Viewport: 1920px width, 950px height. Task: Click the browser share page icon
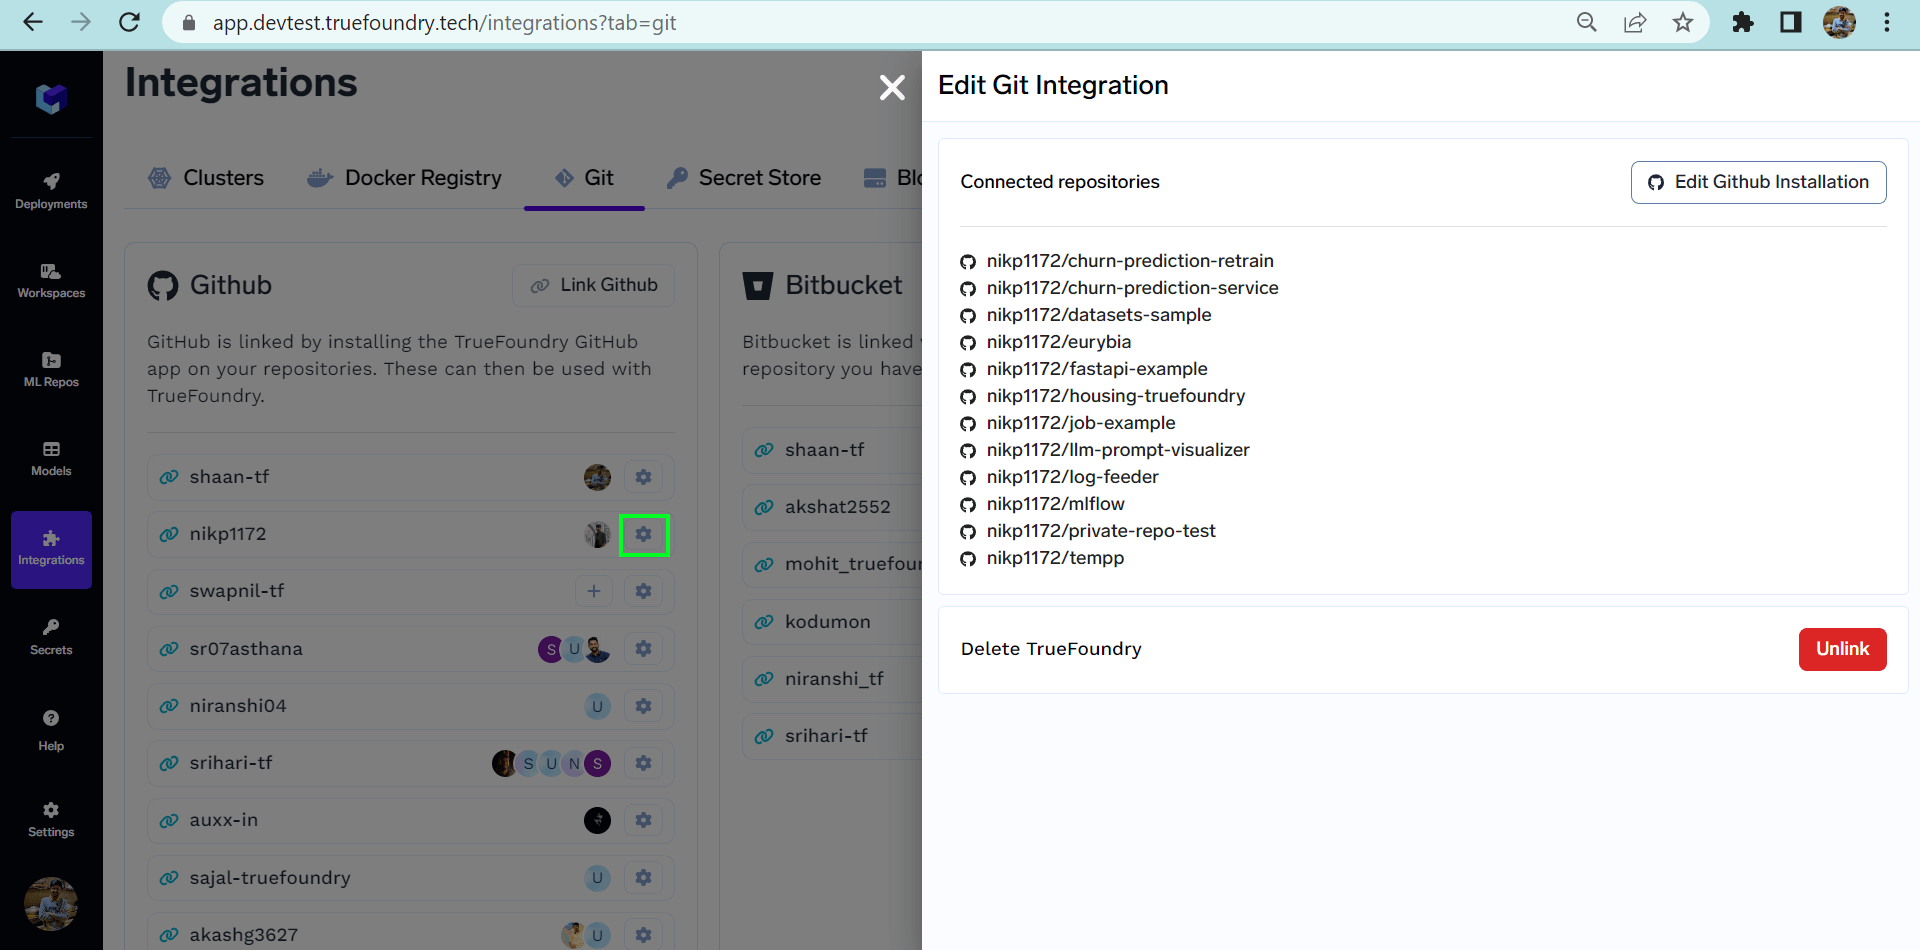pos(1635,22)
